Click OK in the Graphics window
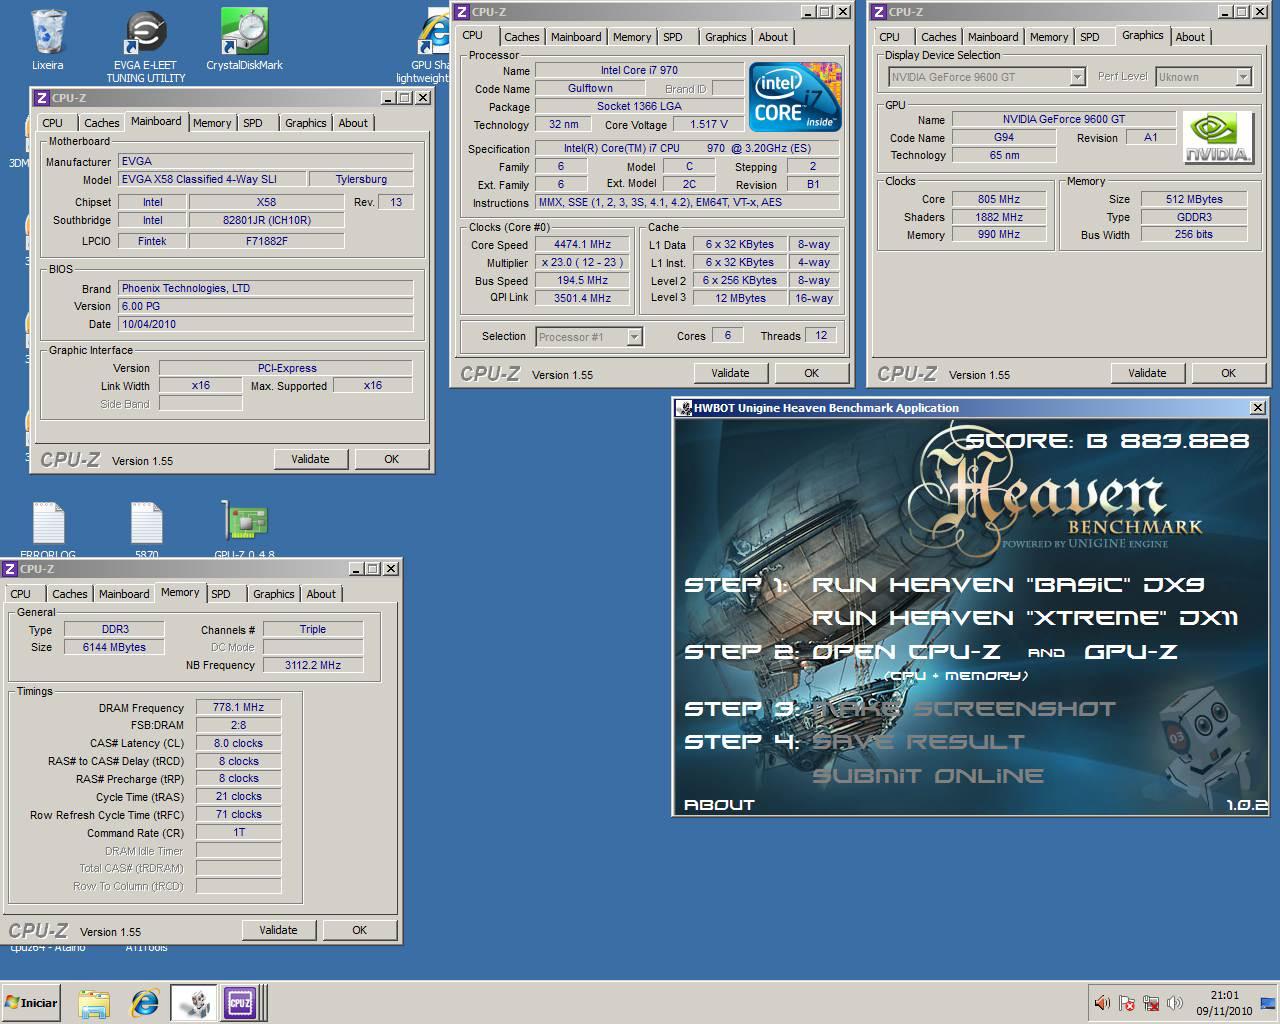1280x1024 pixels. [x=1228, y=373]
